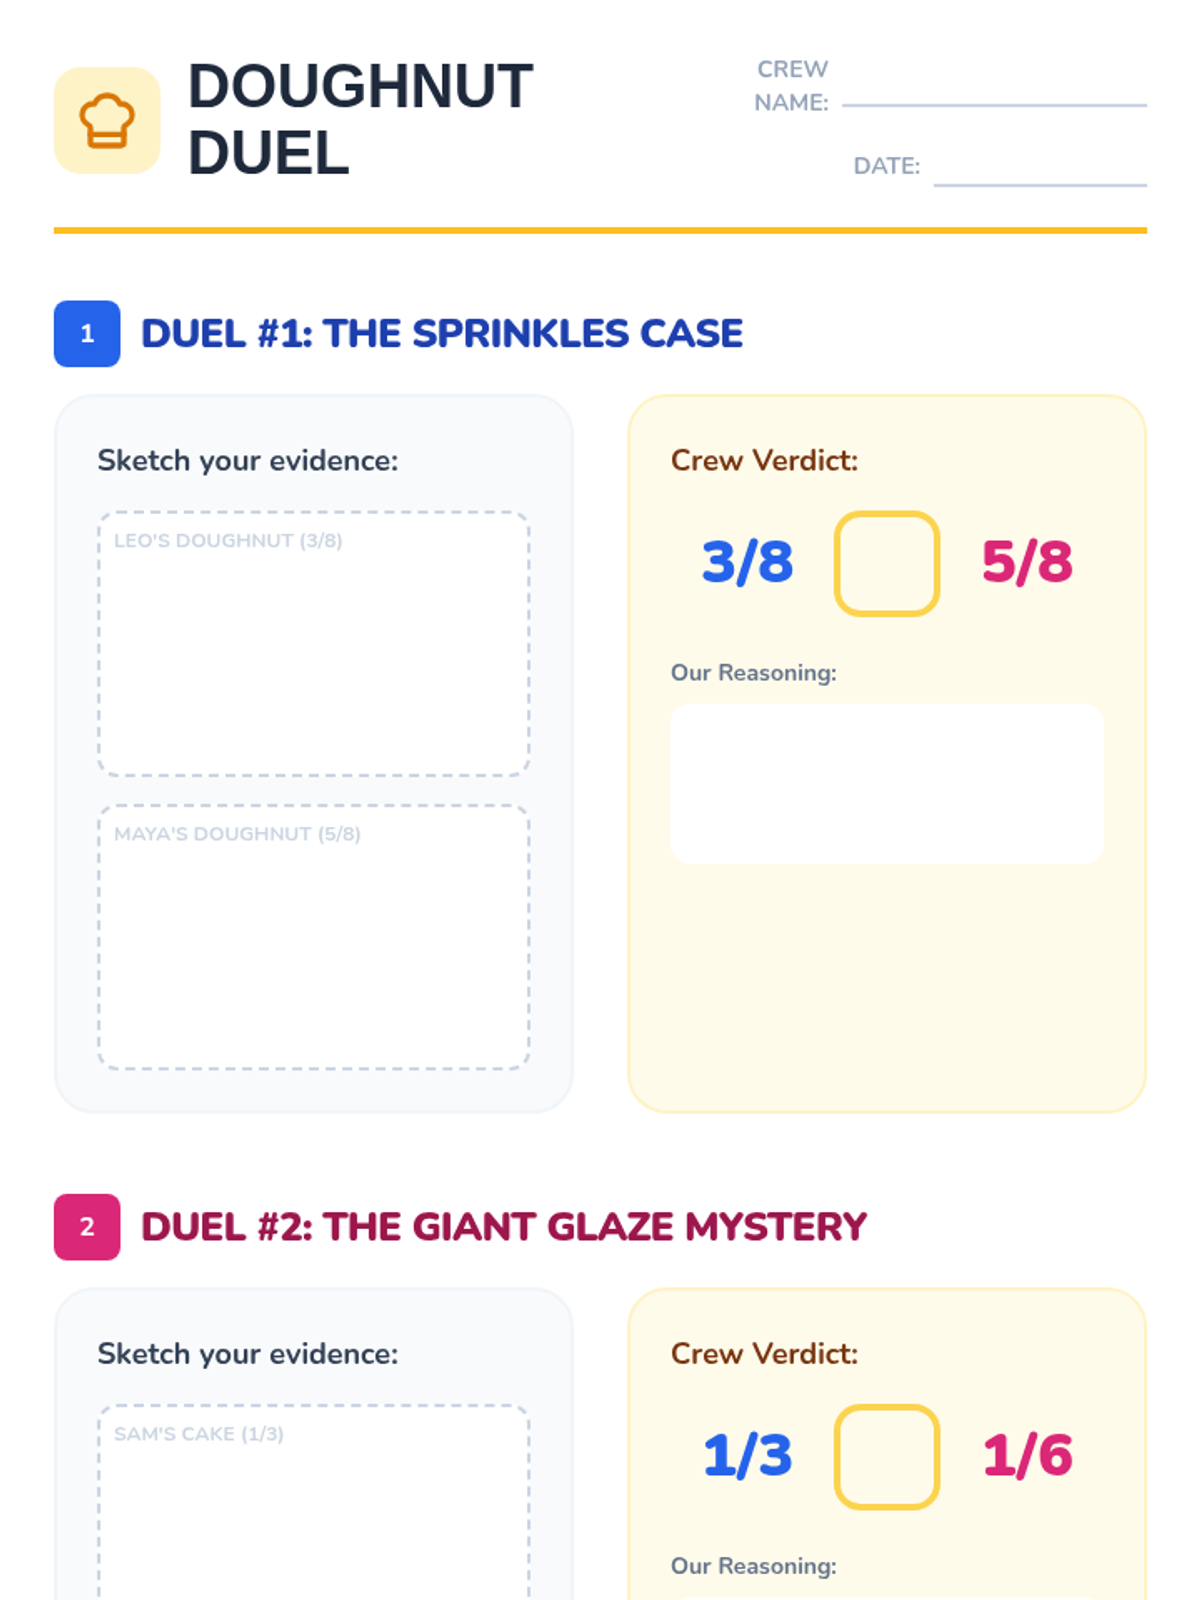1200x1600 pixels.
Task: Click Duel #1: The Sprinkles Case heading
Action: coord(441,334)
